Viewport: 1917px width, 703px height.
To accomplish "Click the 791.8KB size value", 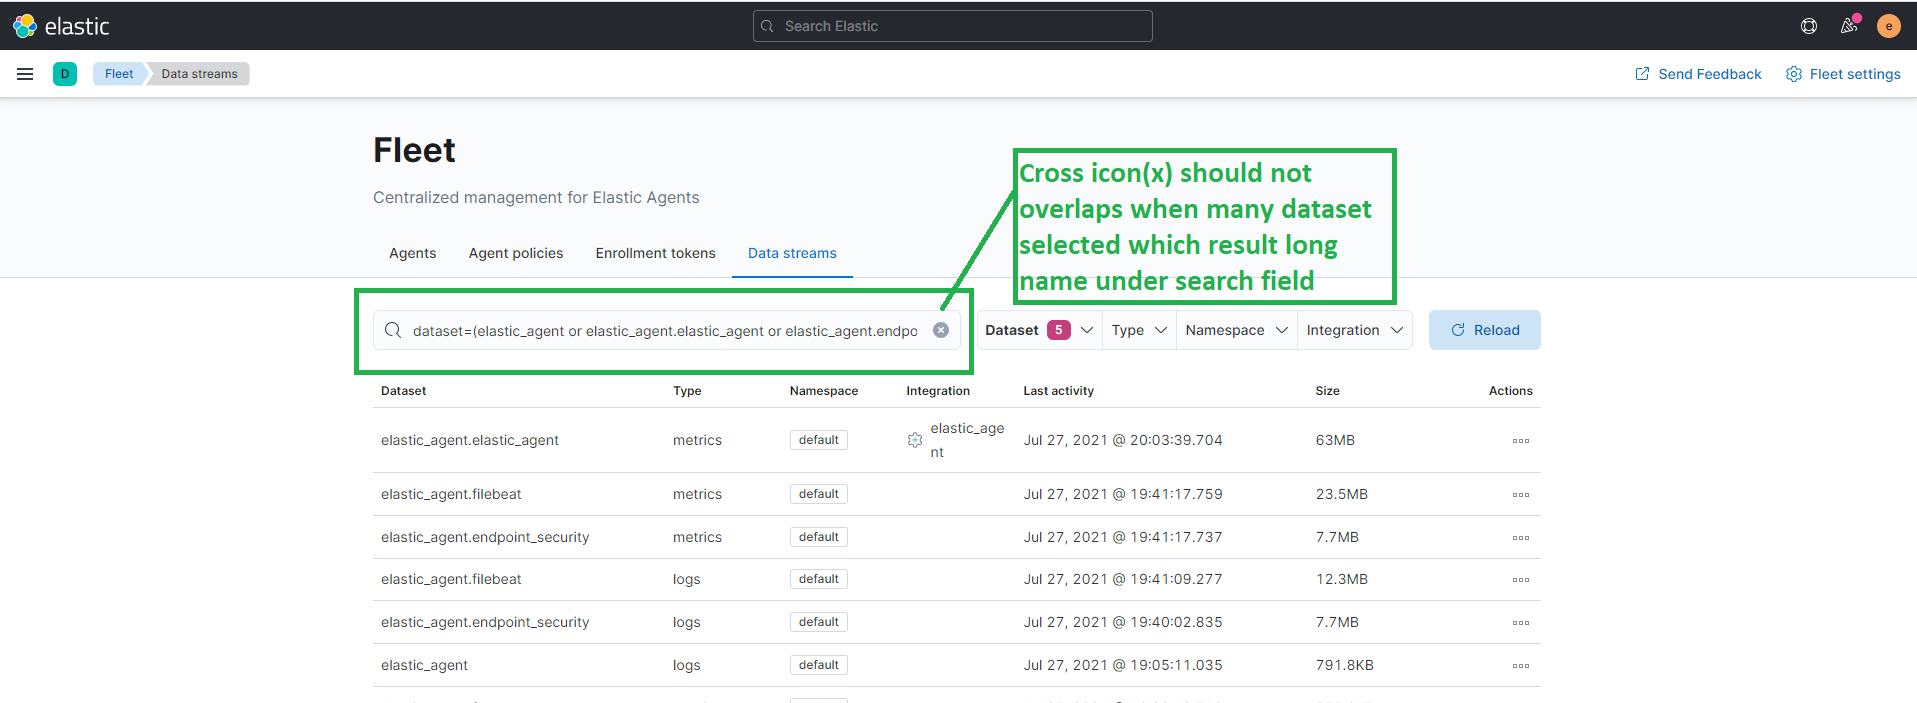I will [1345, 665].
